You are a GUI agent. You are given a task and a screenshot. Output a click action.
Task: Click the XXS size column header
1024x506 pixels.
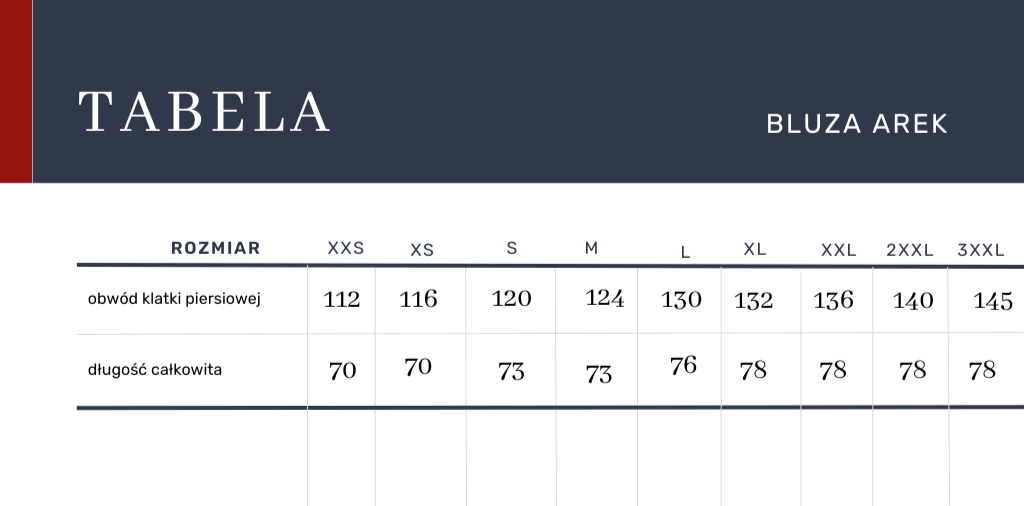pos(346,248)
